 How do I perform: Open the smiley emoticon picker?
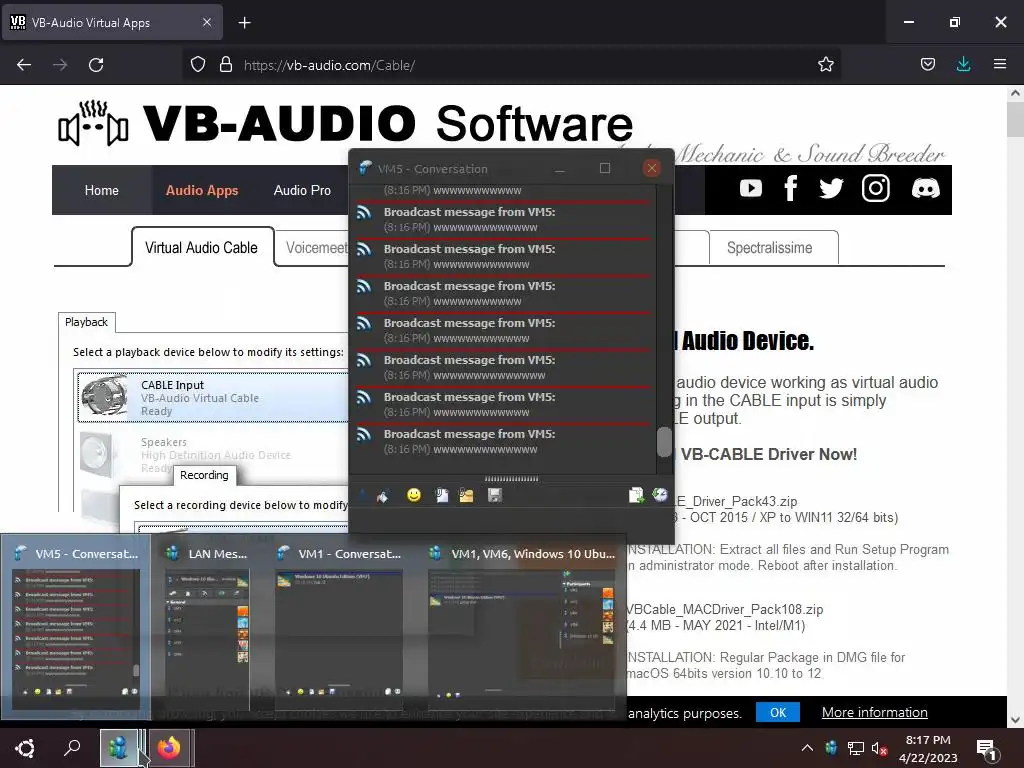coord(413,495)
